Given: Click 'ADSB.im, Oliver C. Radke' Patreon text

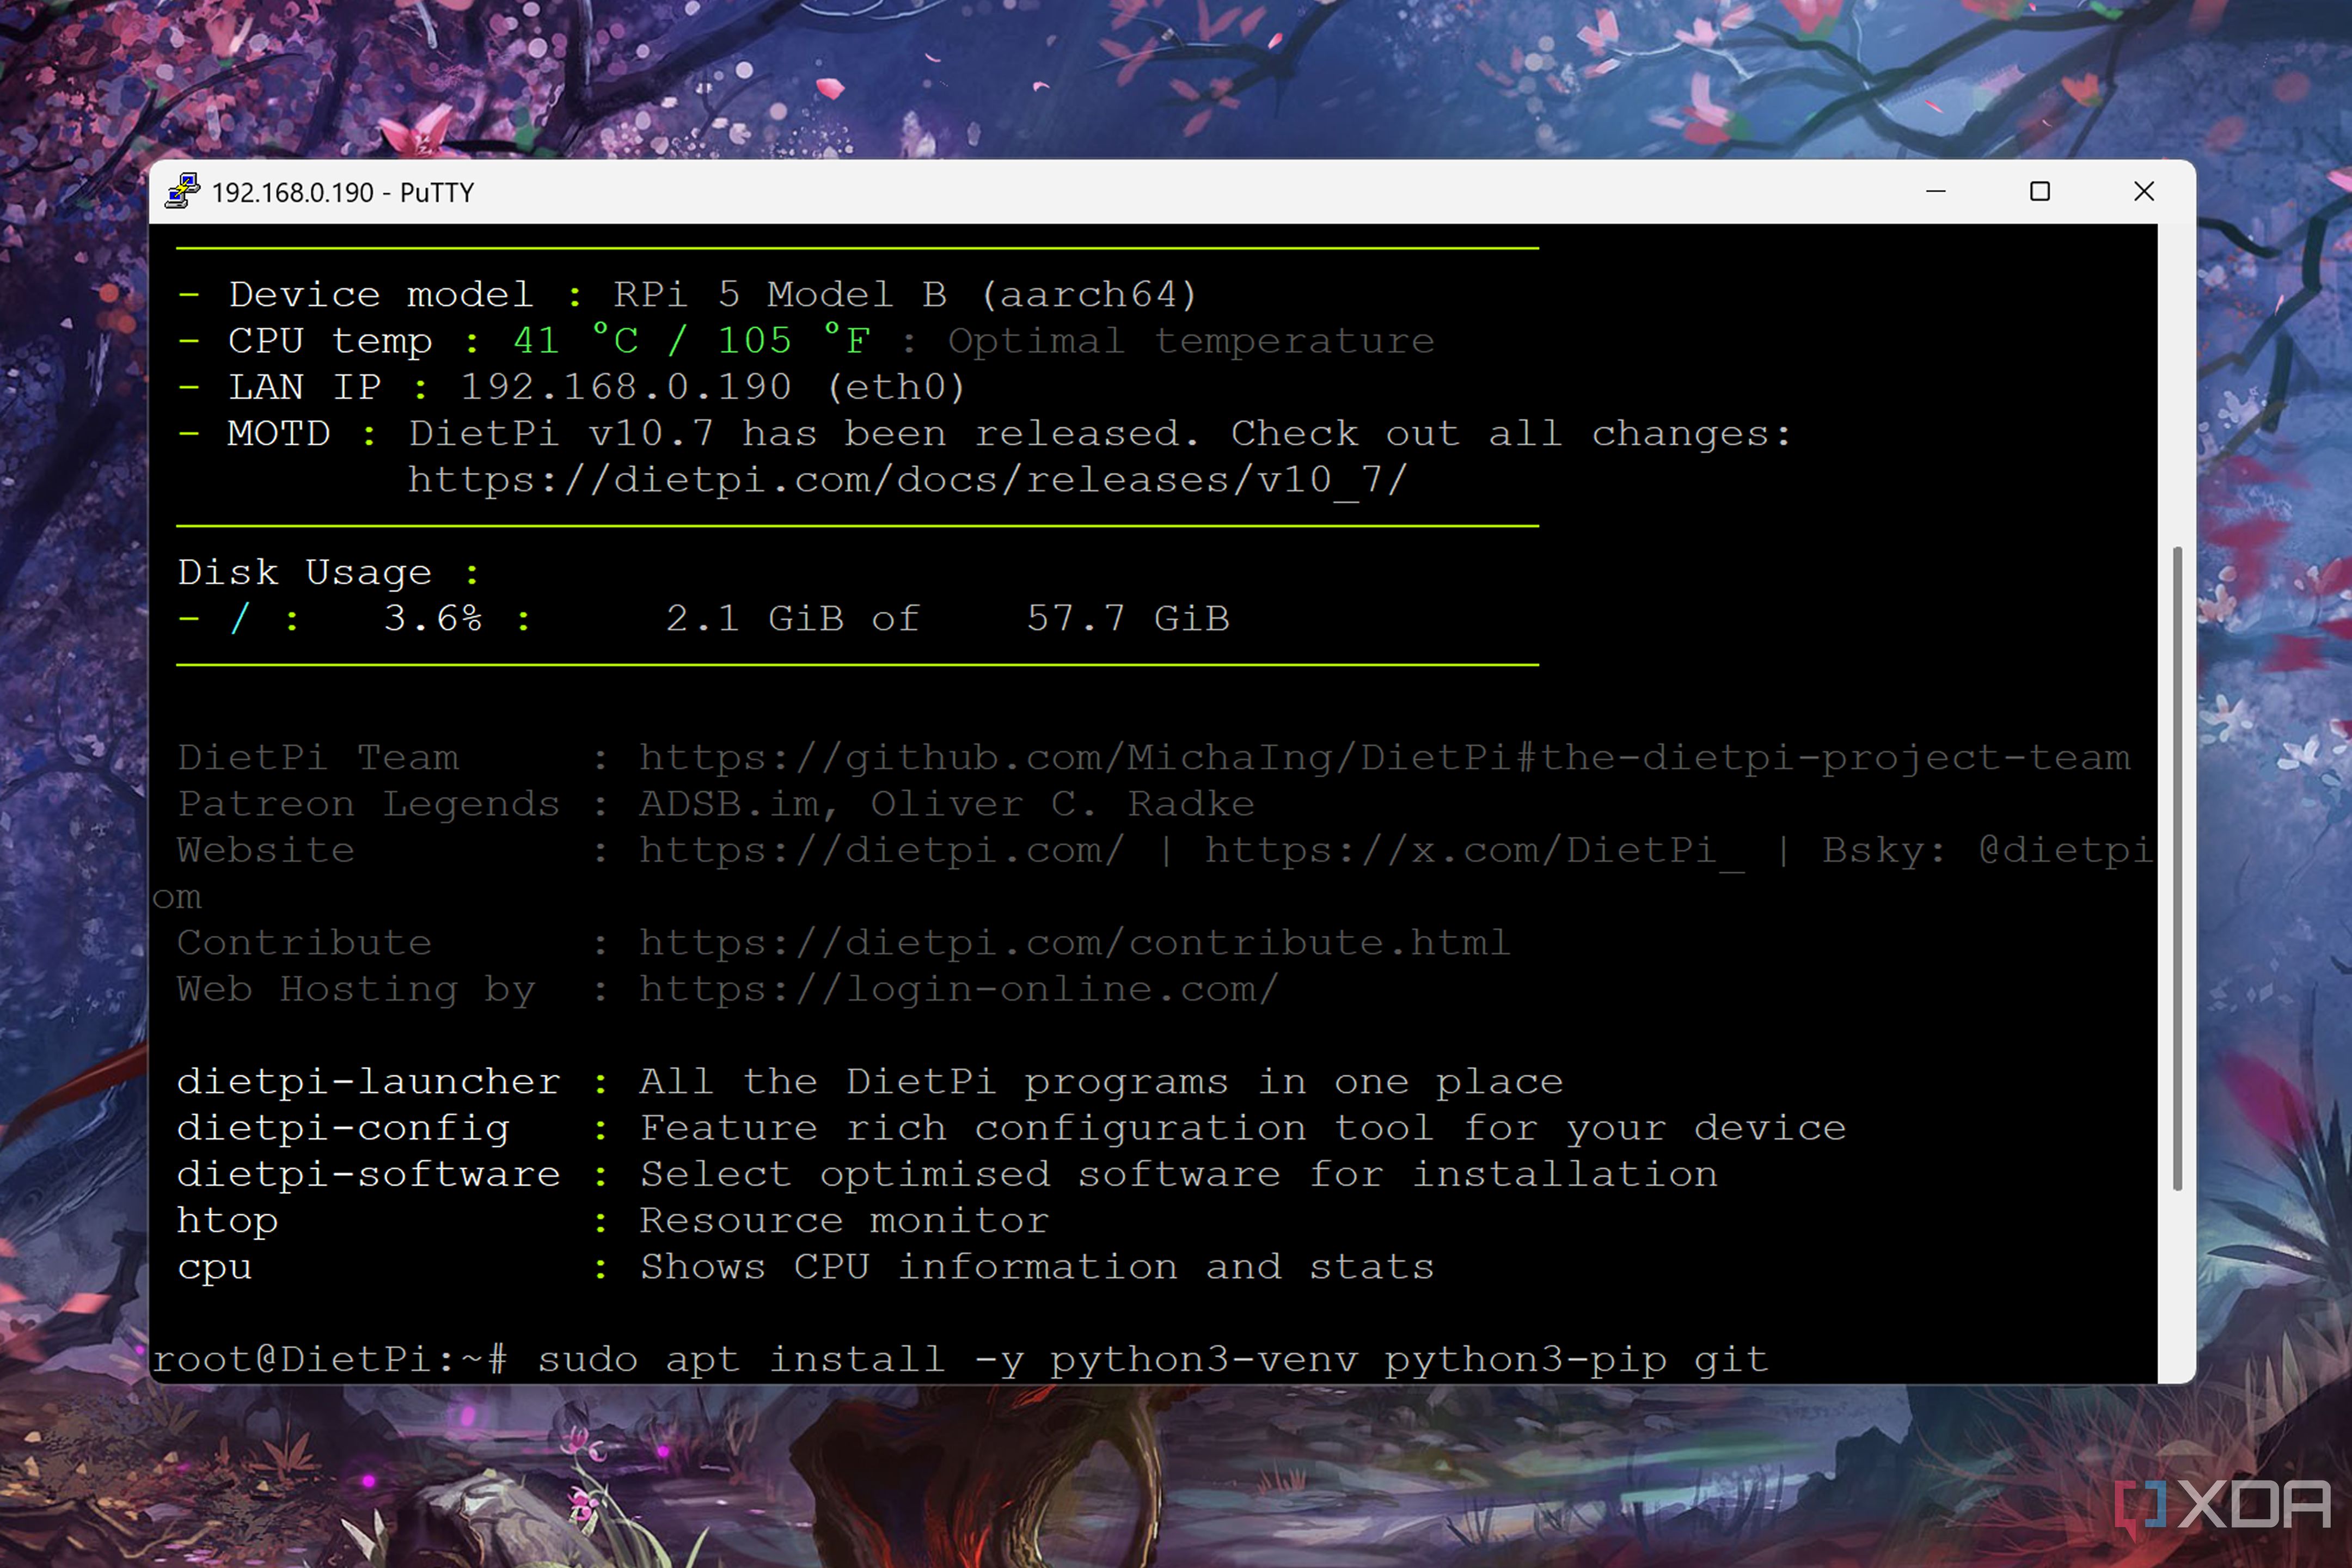Looking at the screenshot, I should 947,804.
